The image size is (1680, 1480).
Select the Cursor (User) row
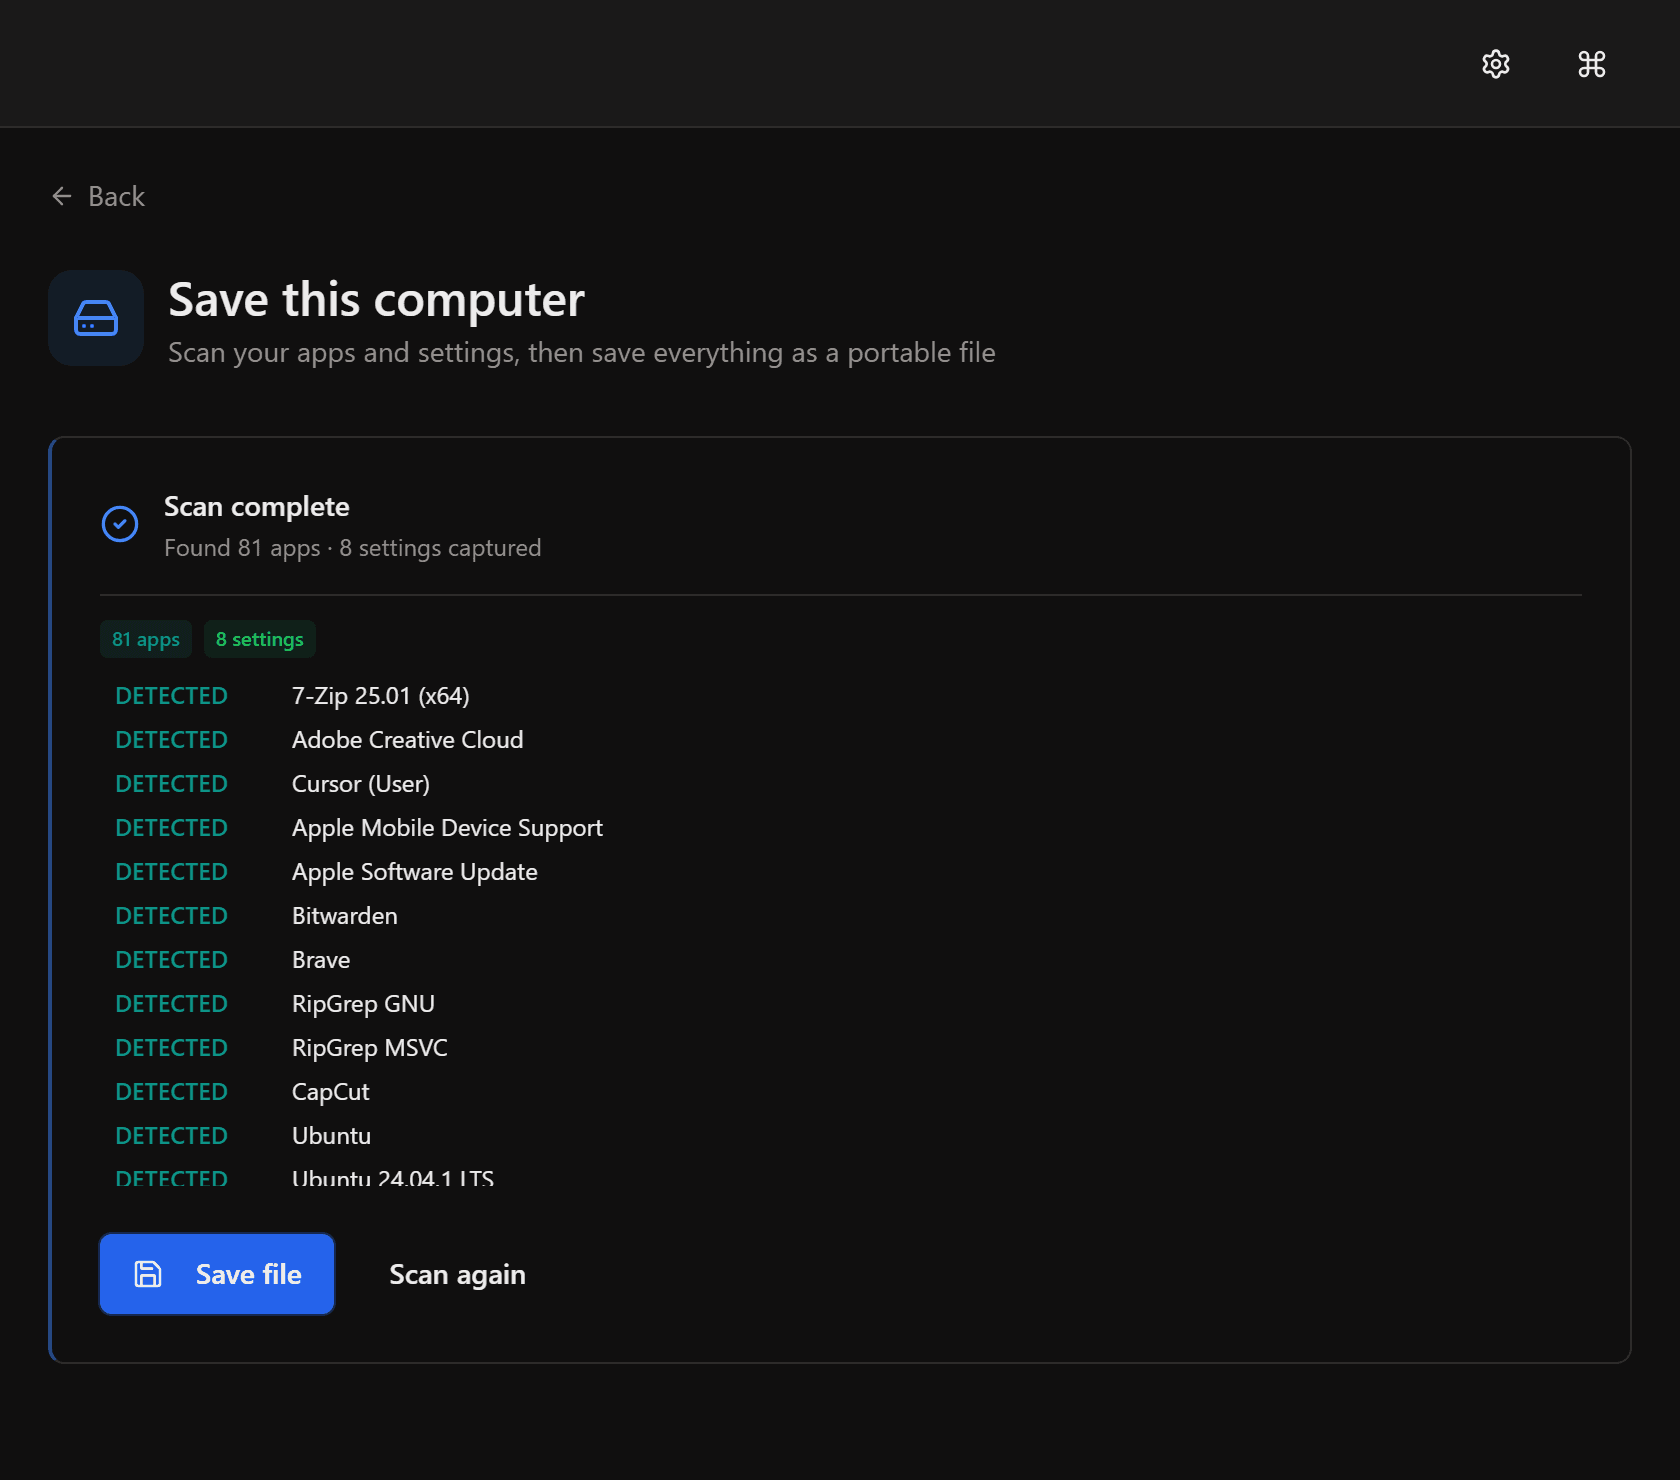360,784
